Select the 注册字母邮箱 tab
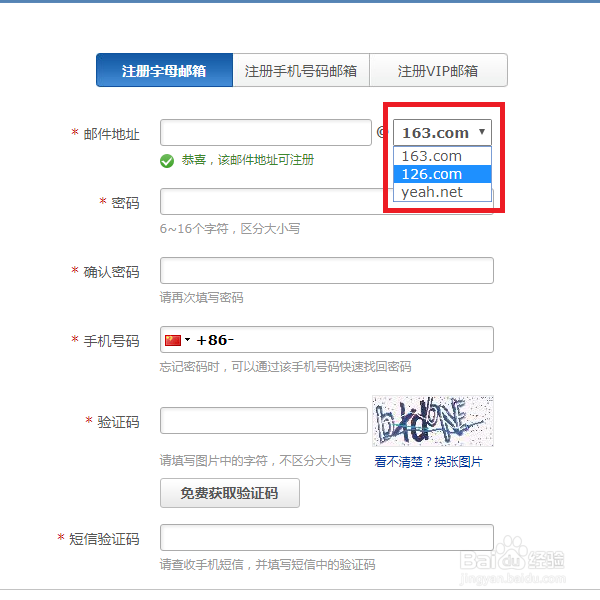 click(165, 70)
